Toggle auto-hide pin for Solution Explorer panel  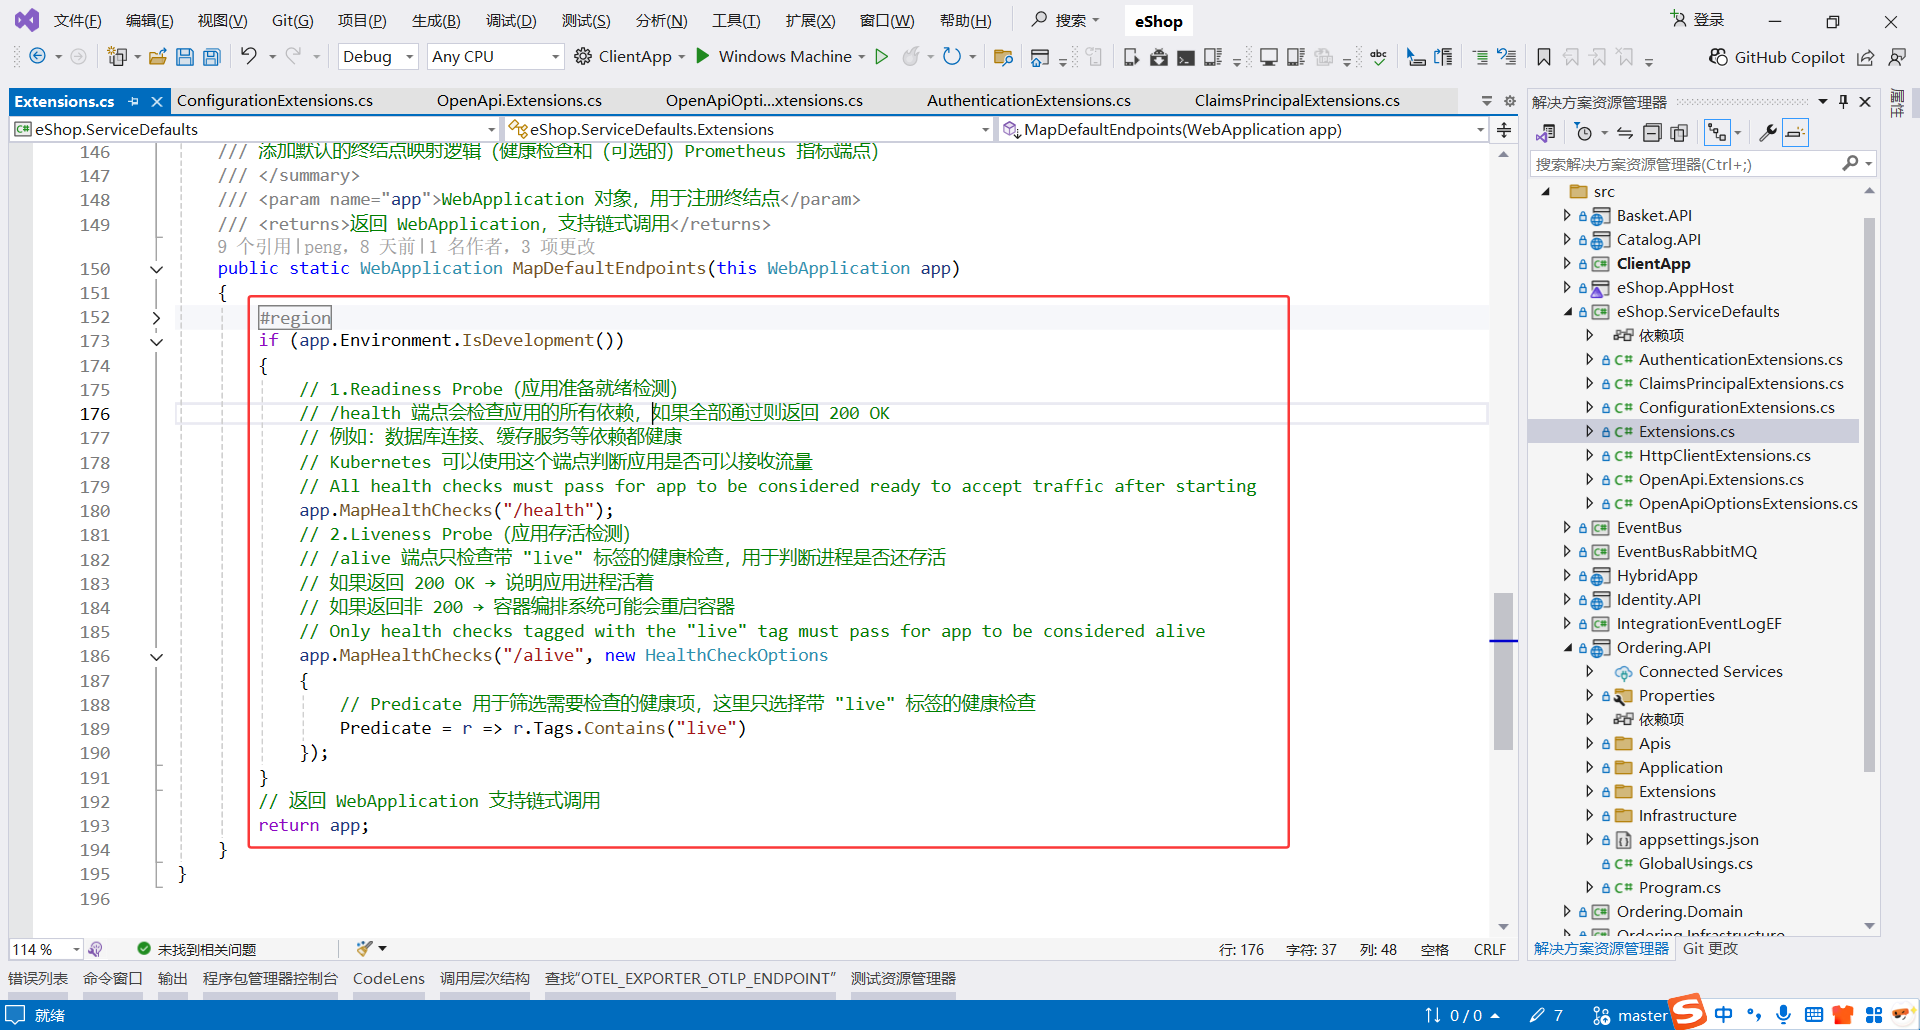tap(1843, 101)
